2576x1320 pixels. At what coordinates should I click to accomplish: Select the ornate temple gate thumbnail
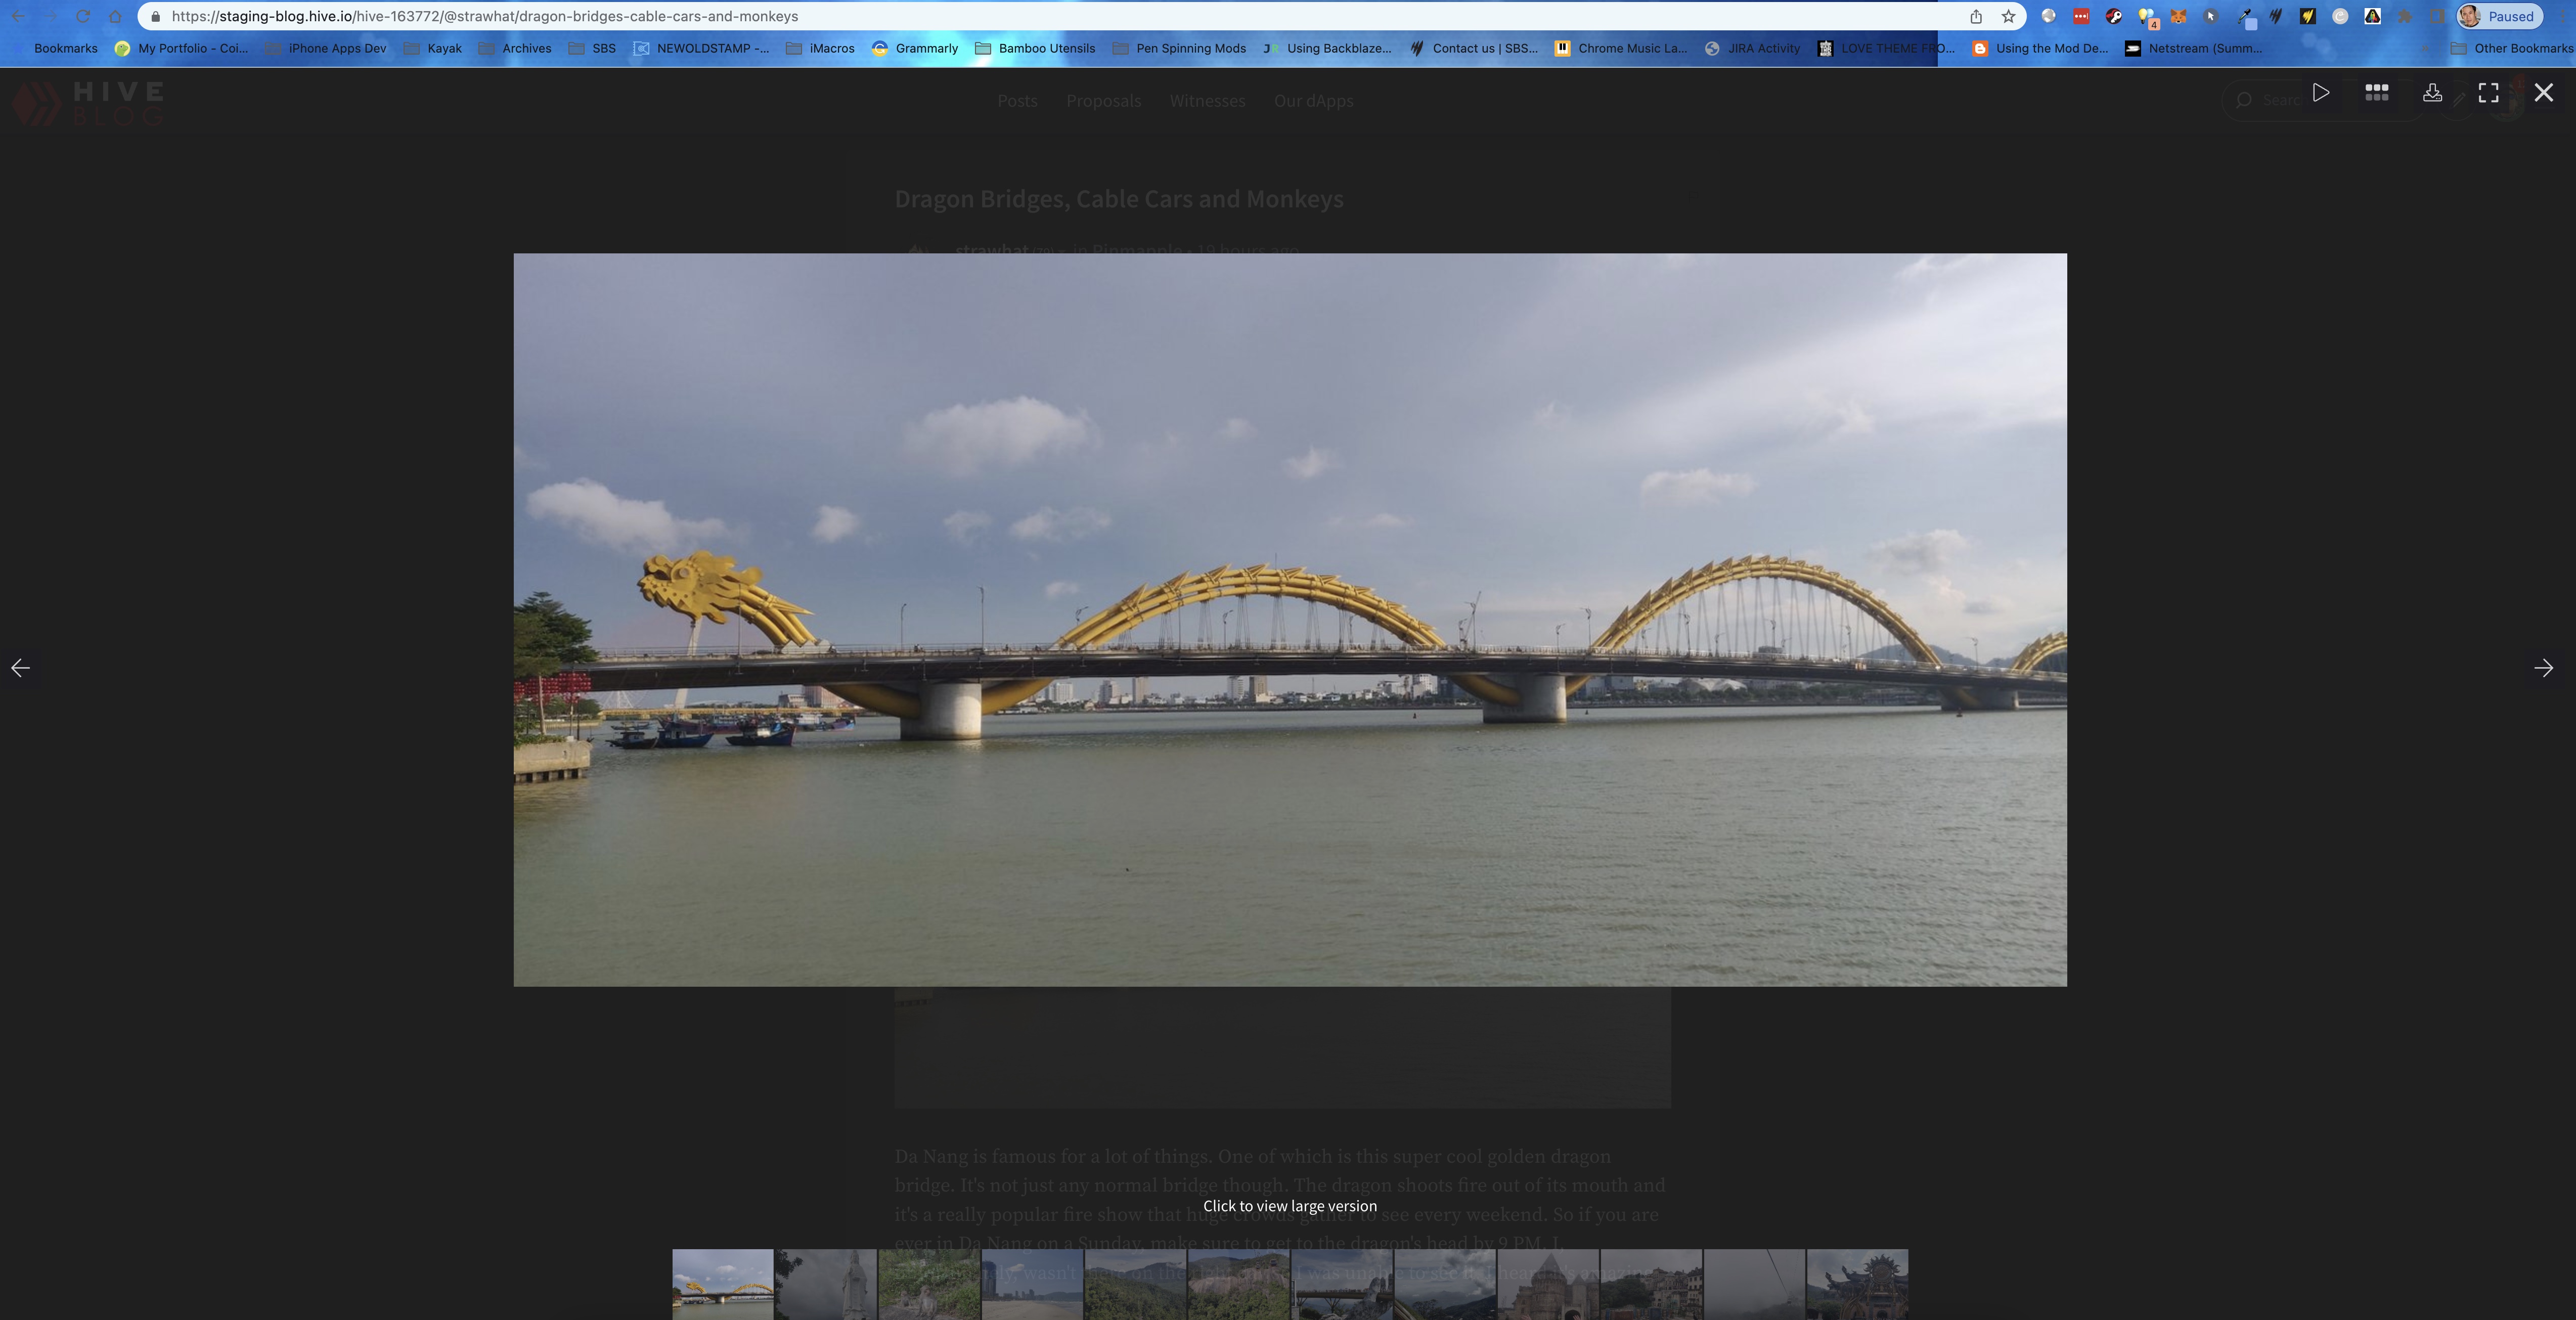[x=1857, y=1284]
